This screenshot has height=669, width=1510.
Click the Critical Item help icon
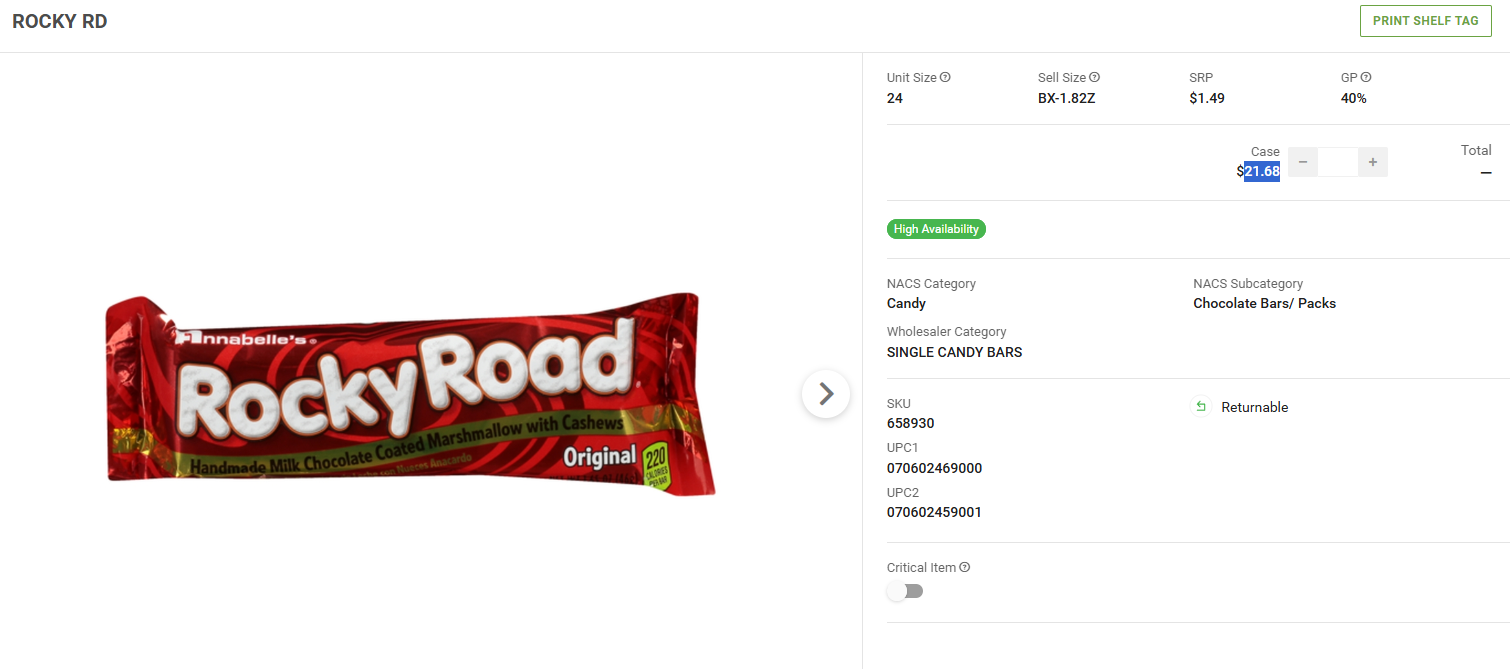(965, 567)
